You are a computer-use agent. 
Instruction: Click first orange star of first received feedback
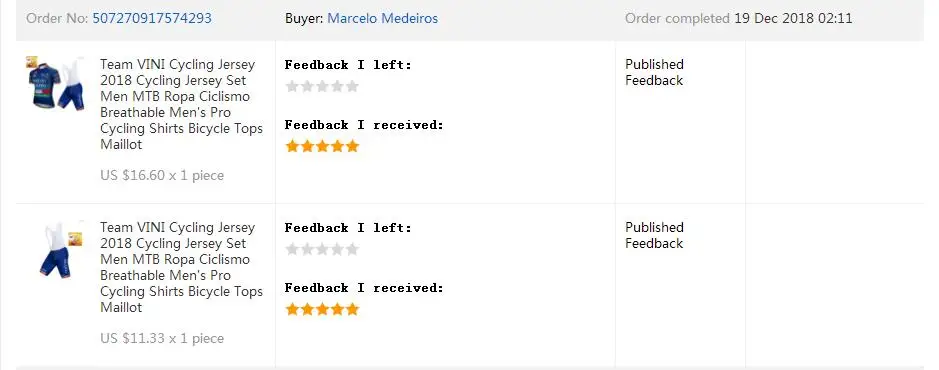292,146
